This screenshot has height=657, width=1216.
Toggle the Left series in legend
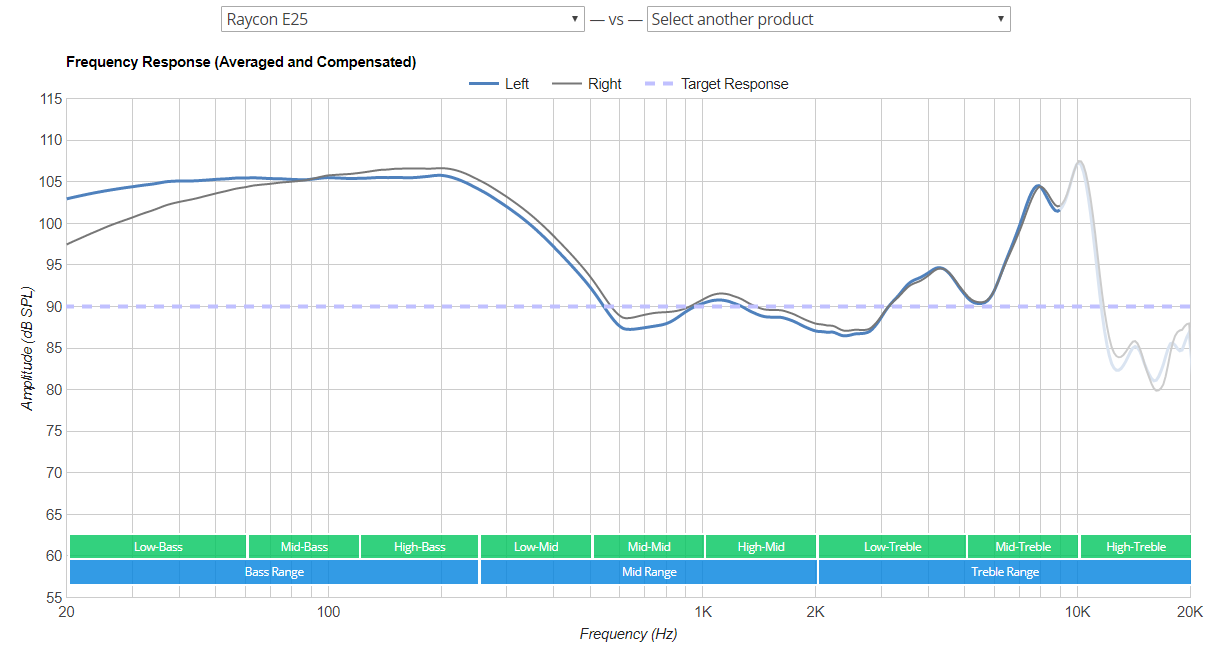pyautogui.click(x=499, y=84)
